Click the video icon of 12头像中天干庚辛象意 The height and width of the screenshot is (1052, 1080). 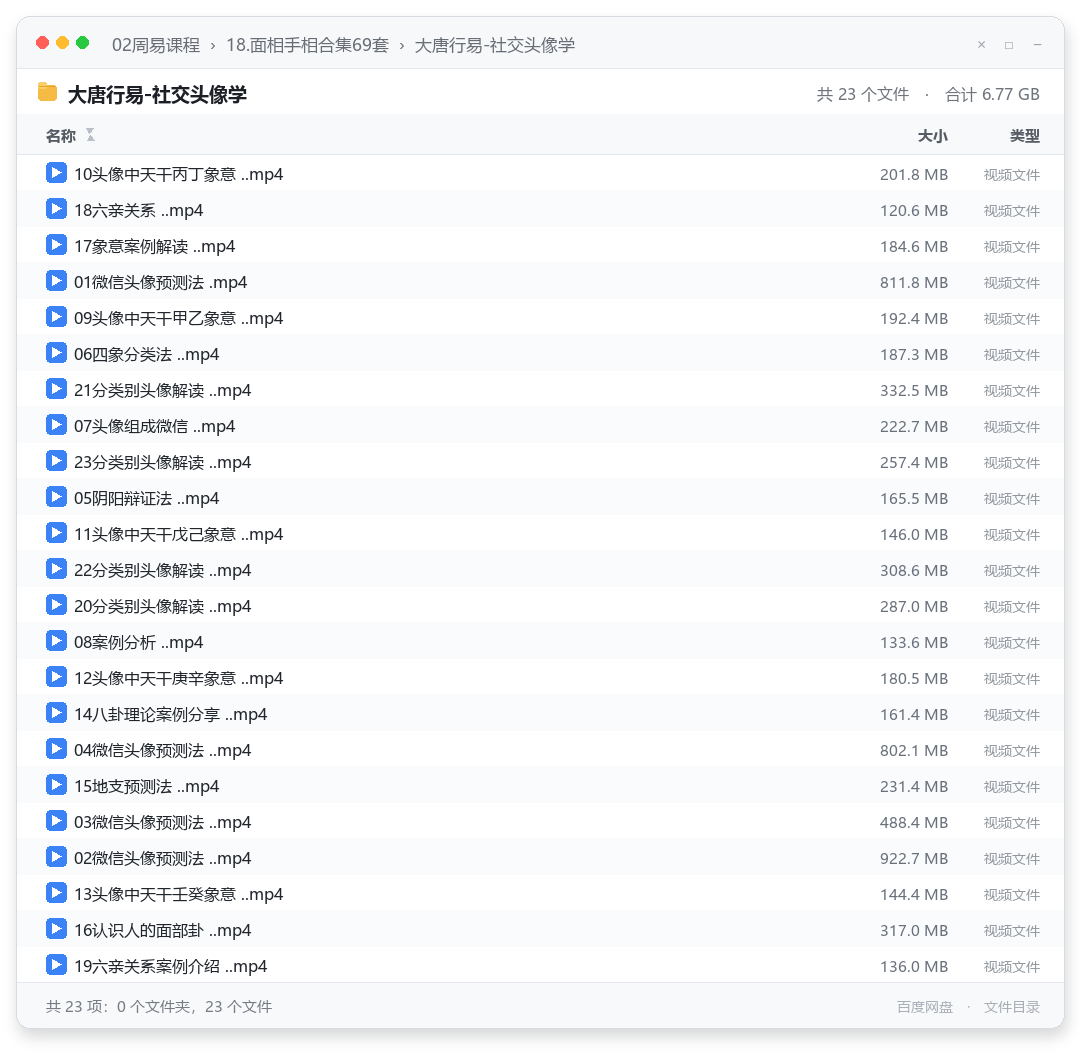point(56,677)
